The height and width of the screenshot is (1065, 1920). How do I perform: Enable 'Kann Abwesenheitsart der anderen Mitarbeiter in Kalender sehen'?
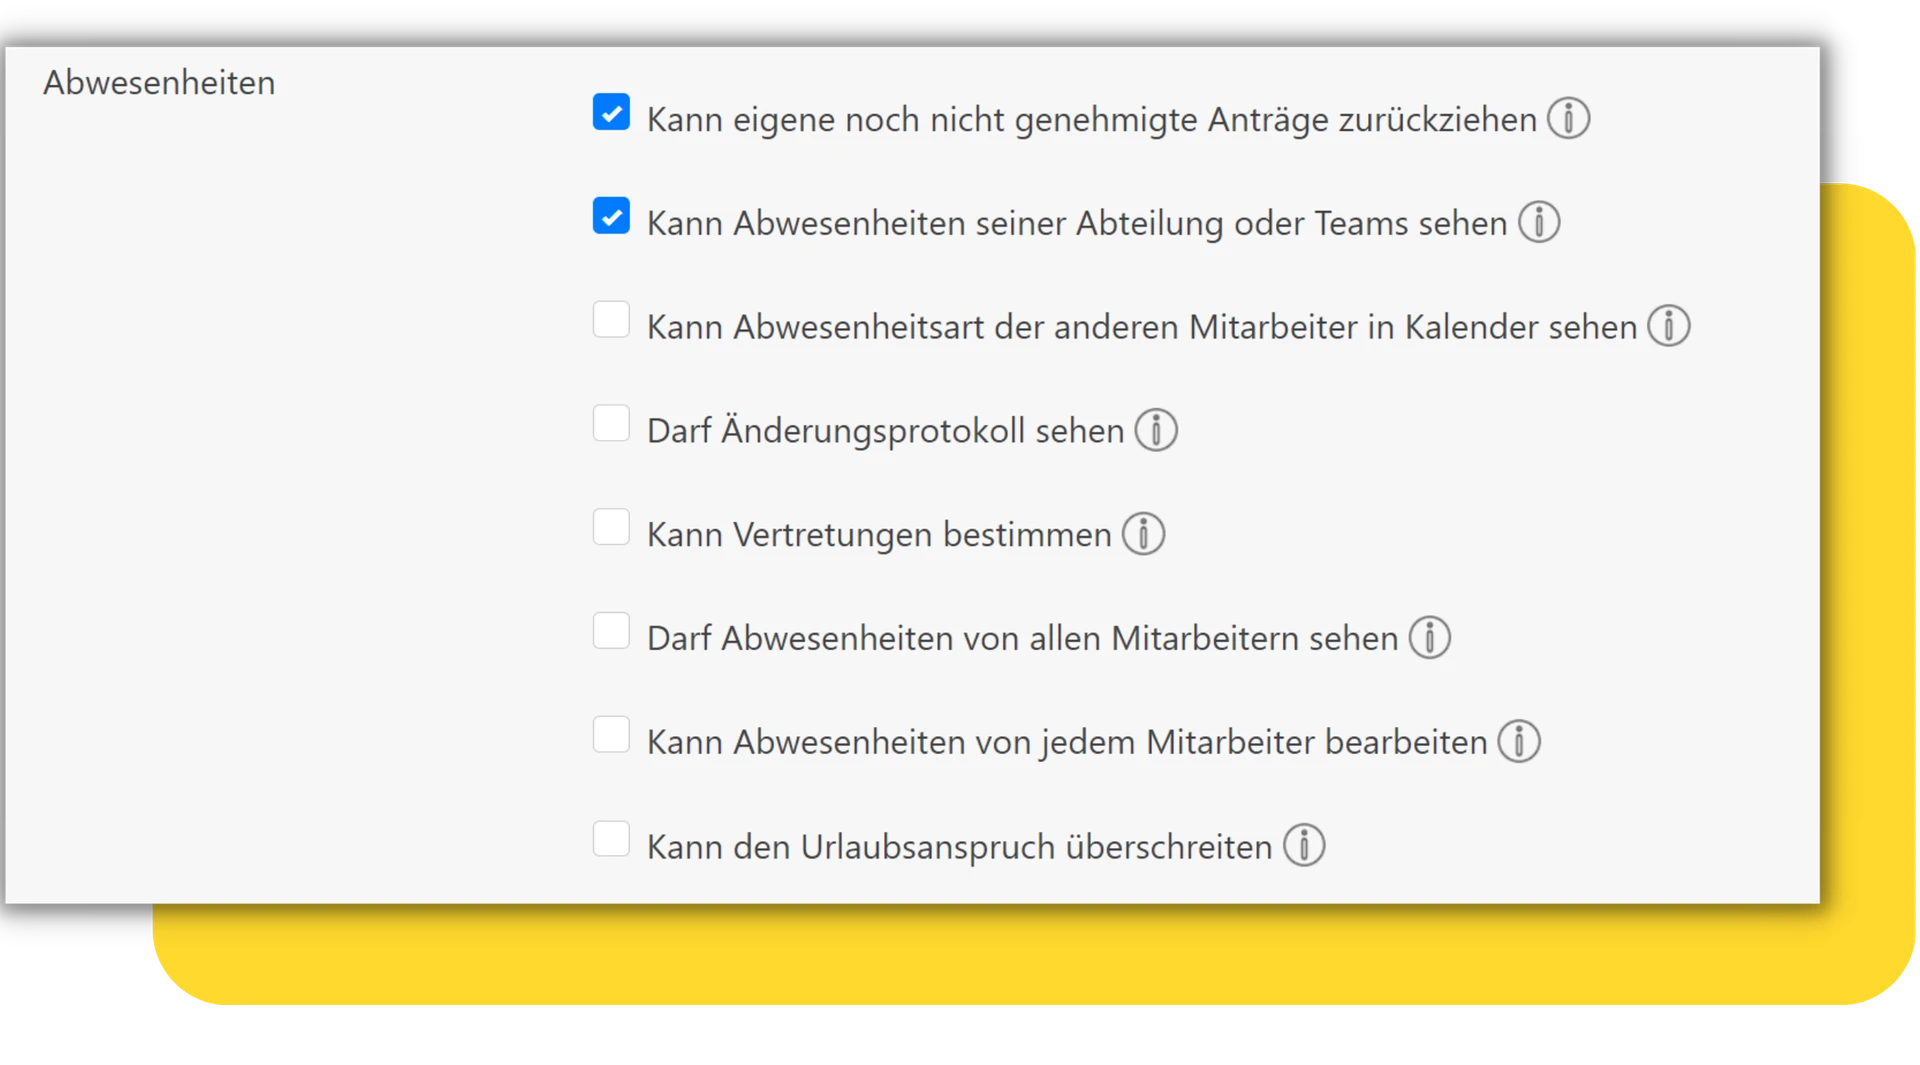[x=611, y=320]
